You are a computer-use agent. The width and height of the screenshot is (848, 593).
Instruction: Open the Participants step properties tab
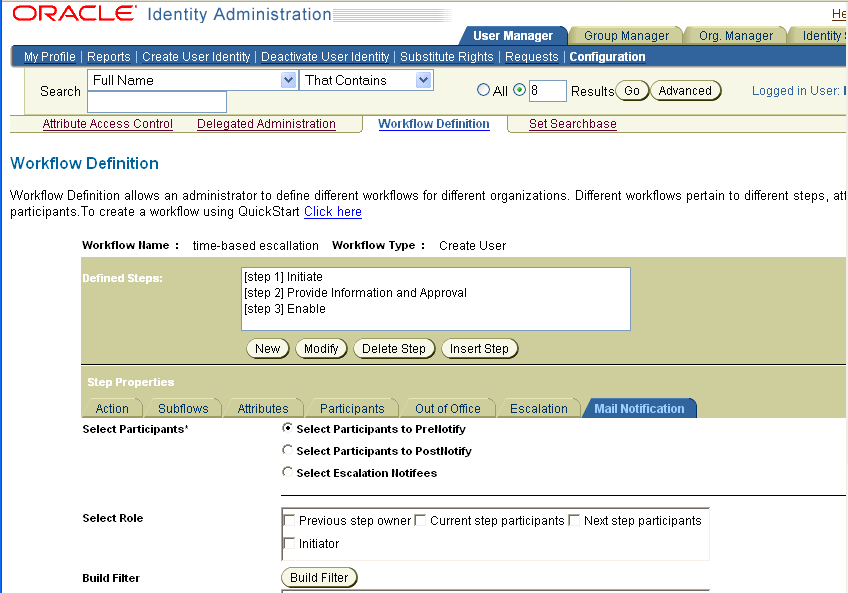tap(352, 408)
